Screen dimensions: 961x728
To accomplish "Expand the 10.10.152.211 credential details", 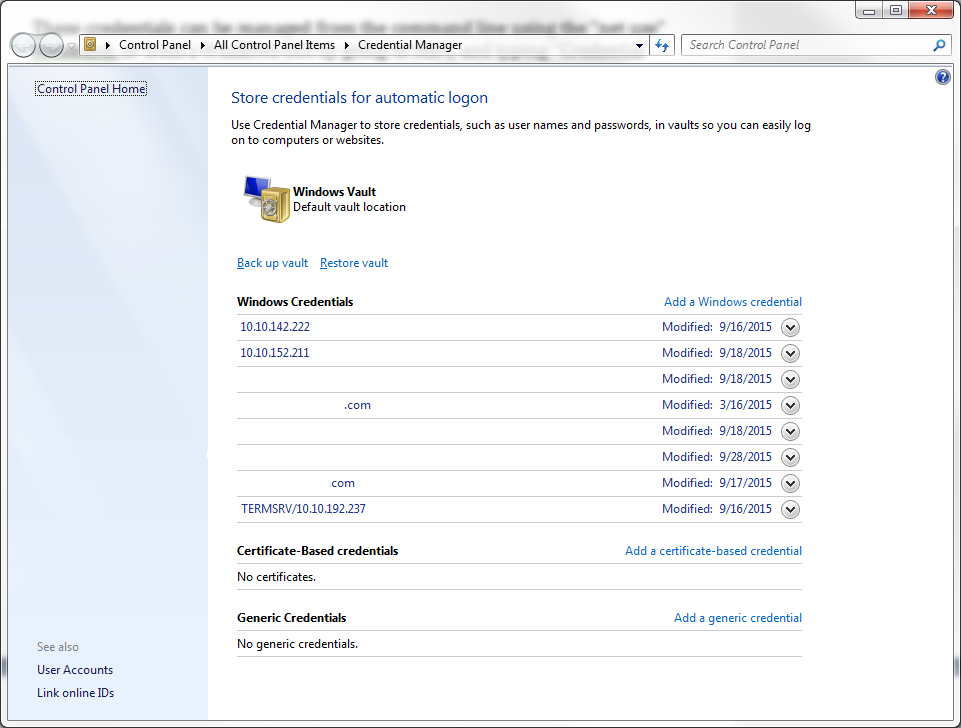I will (790, 353).
